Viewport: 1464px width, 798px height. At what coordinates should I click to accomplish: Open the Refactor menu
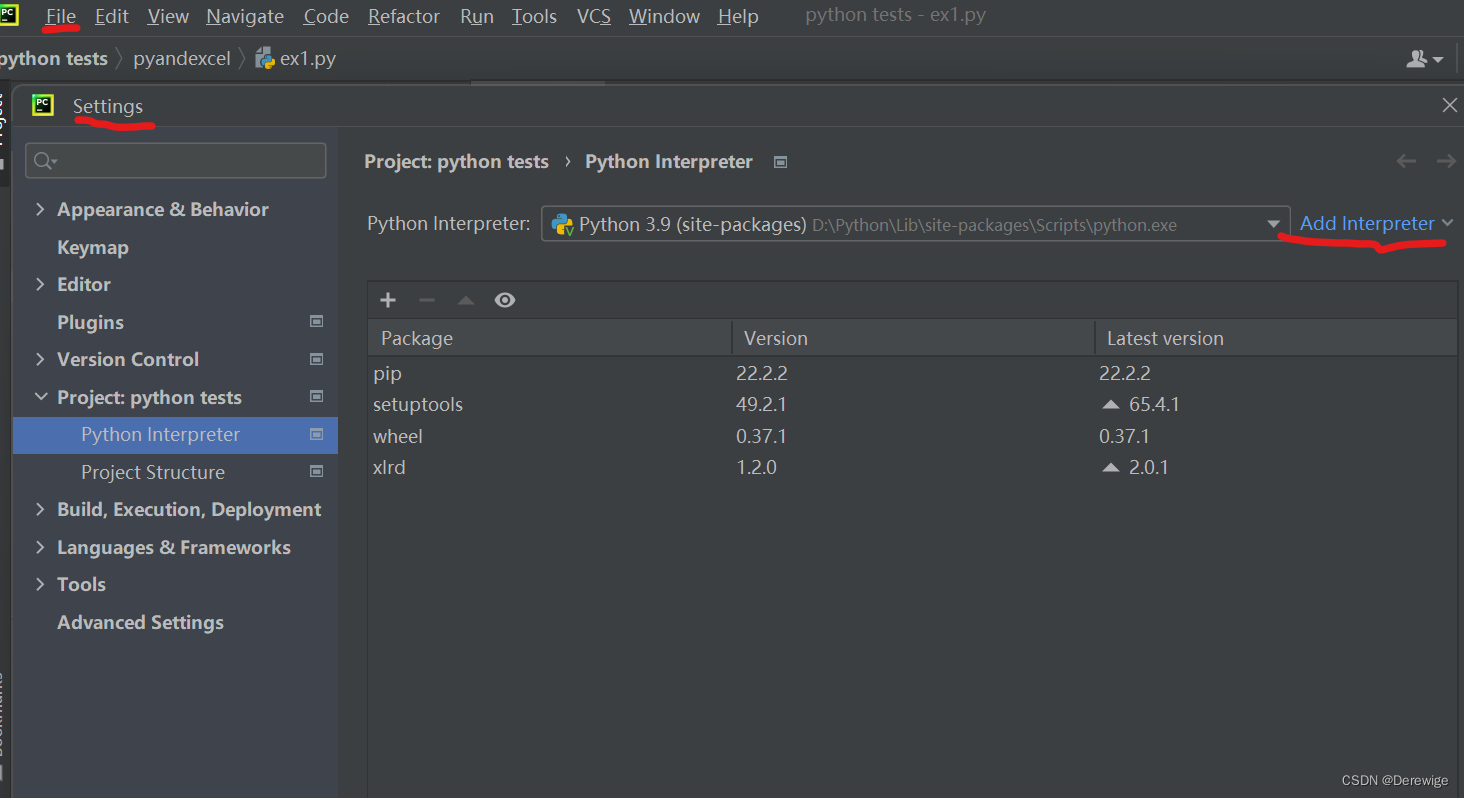[x=404, y=16]
